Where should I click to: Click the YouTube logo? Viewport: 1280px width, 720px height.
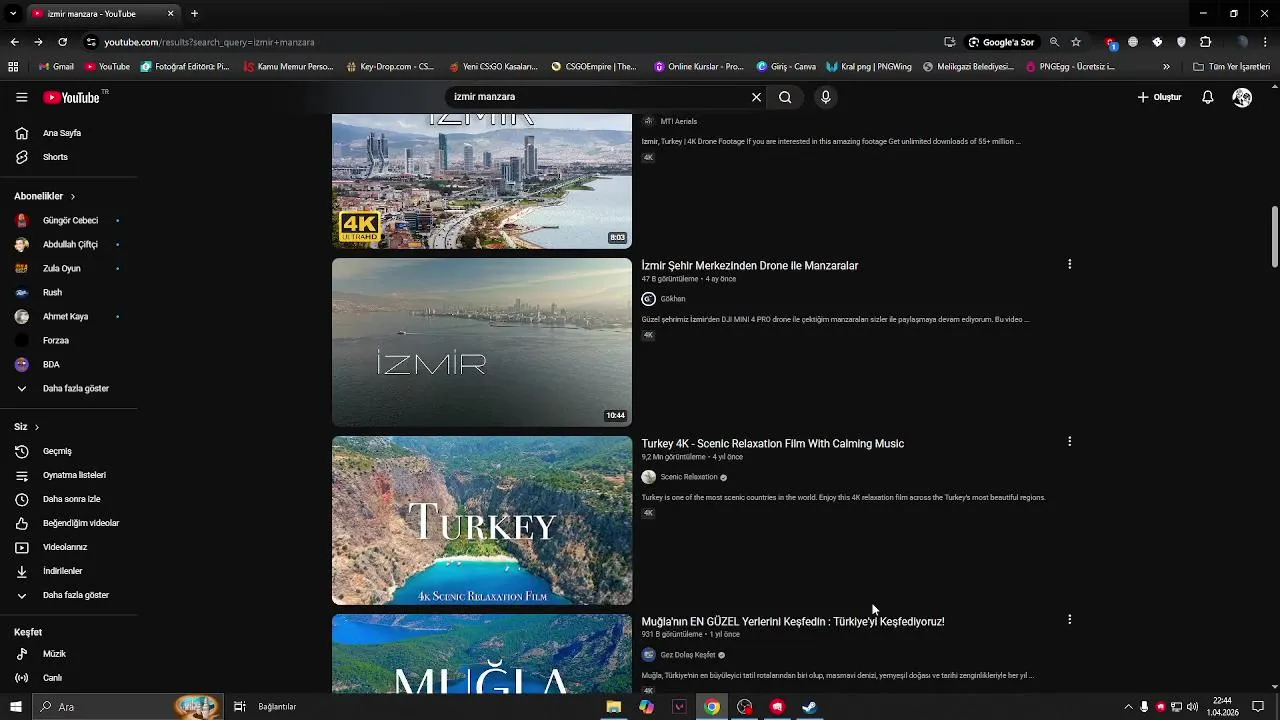pyautogui.click(x=71, y=97)
